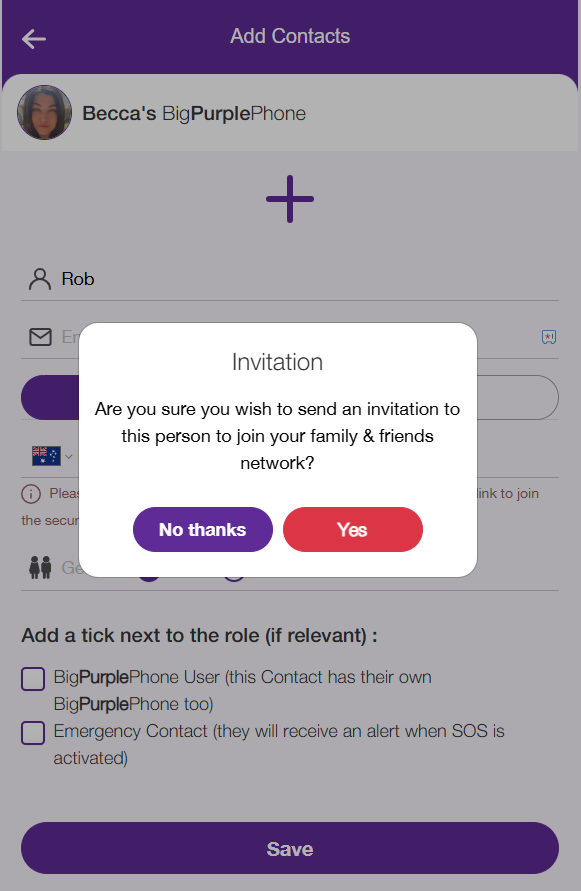Screen dimensions: 581x891
Task: Click the contact card icon in email field
Action: 549,337
